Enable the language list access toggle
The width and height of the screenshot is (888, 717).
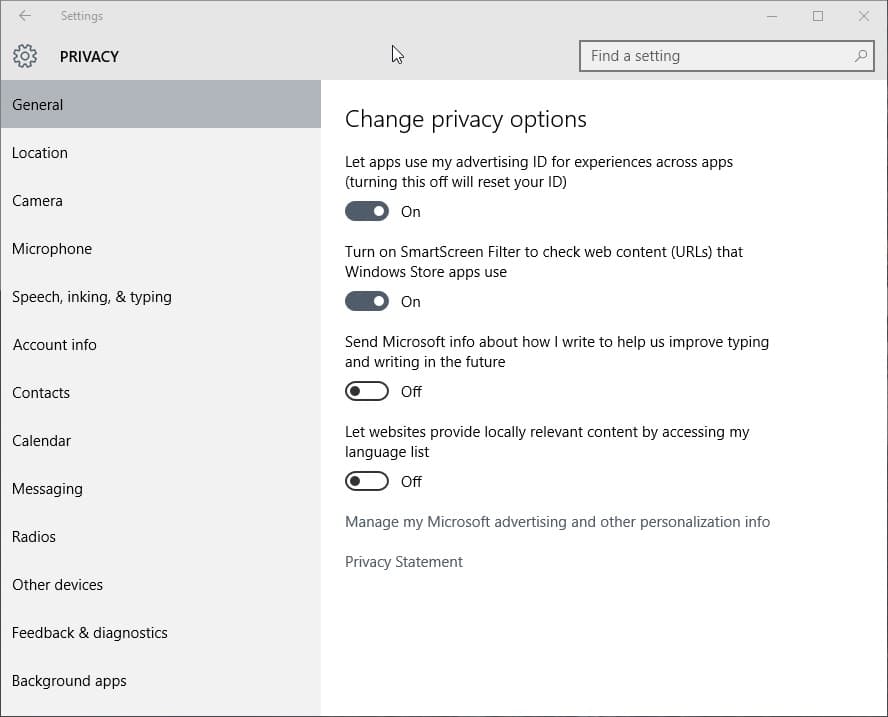pyautogui.click(x=367, y=481)
